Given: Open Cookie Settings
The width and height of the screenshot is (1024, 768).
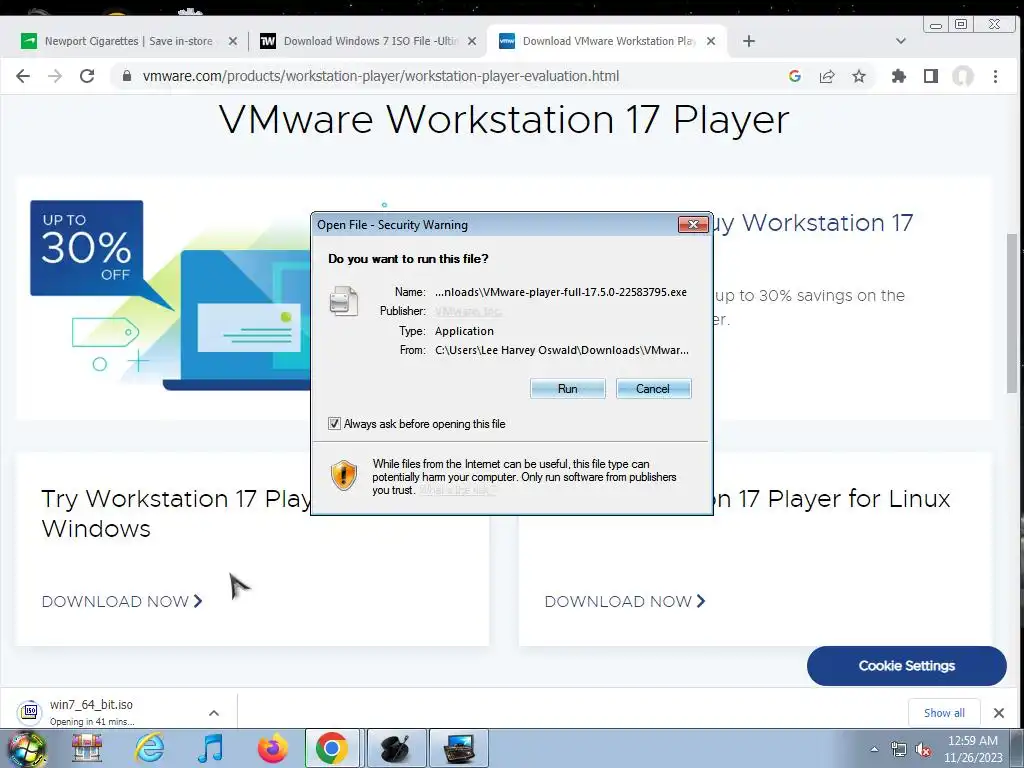Looking at the screenshot, I should [x=906, y=666].
